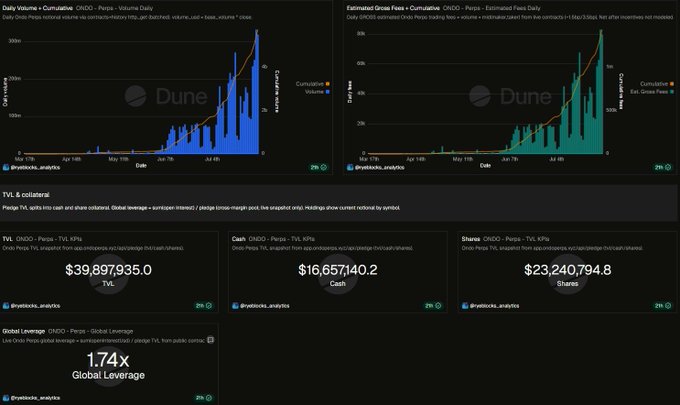Visit @ryeblocks_analytics profile from the Cash card

point(265,306)
